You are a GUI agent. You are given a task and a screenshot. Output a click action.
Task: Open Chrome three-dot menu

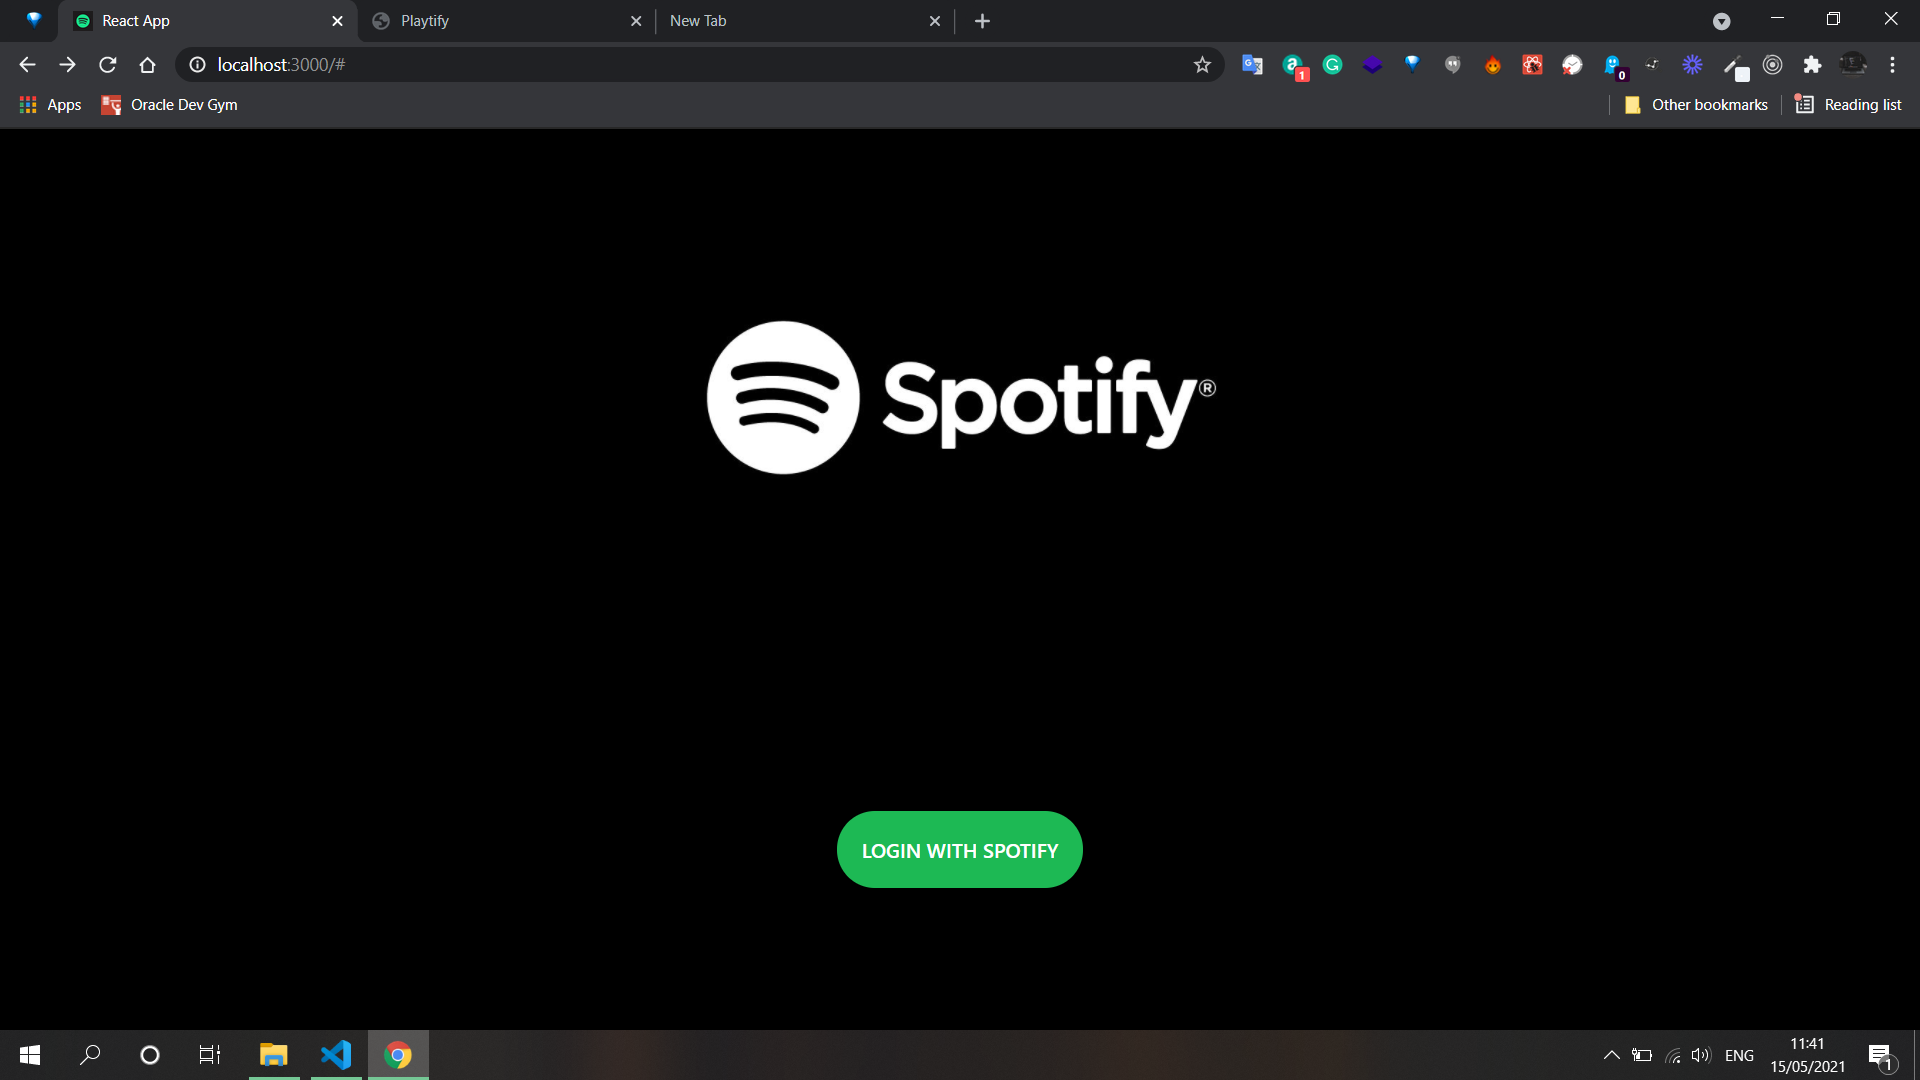[1892, 65]
